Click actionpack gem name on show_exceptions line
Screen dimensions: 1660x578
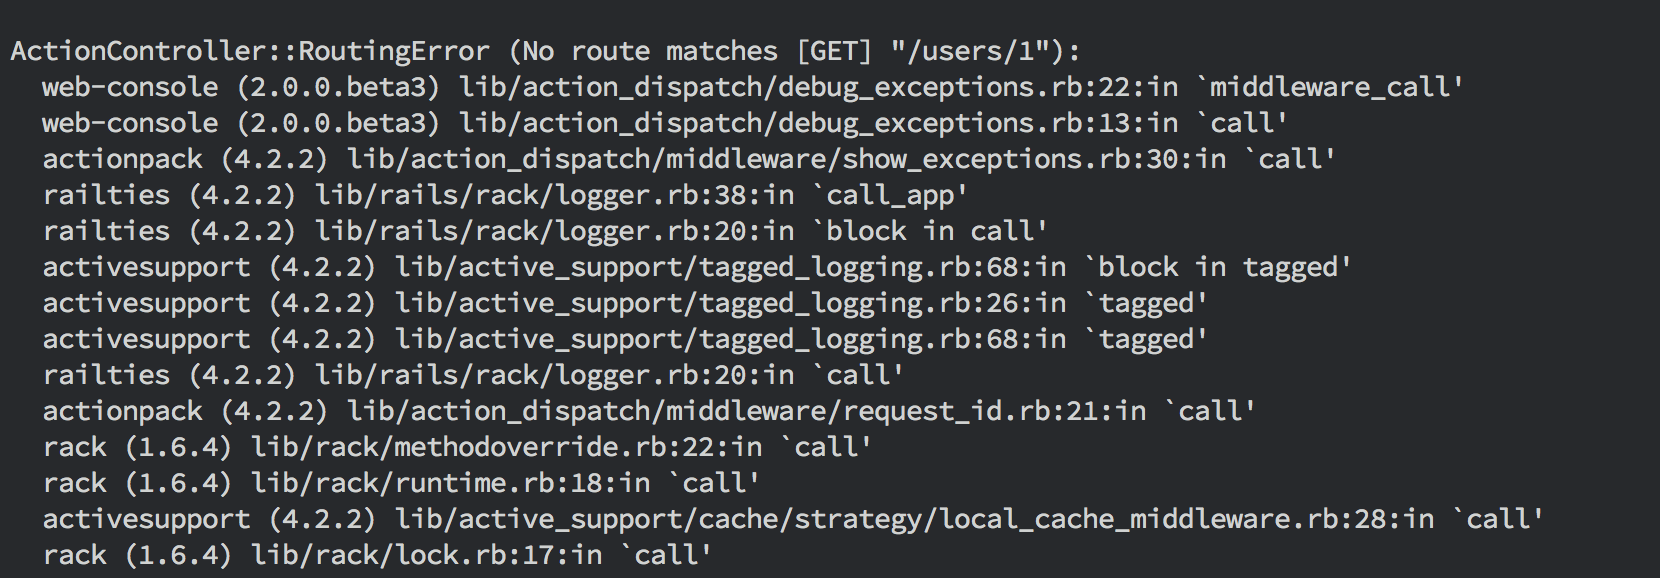click(122, 159)
